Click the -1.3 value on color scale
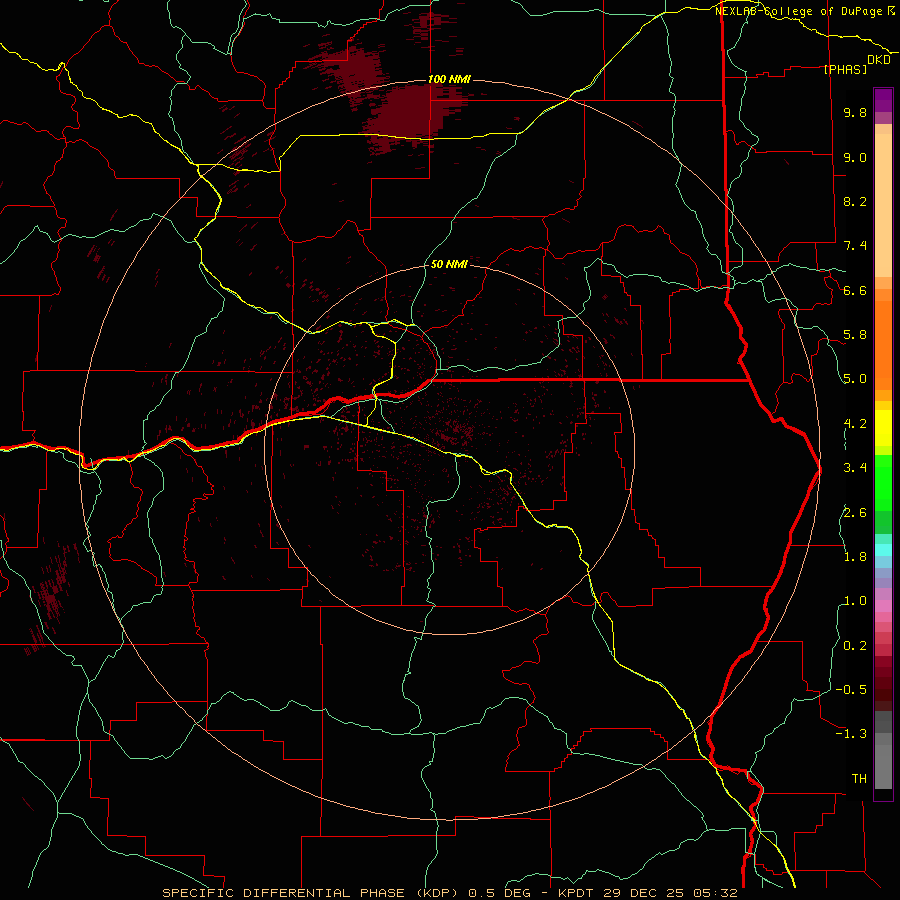The image size is (900, 900). tap(851, 734)
